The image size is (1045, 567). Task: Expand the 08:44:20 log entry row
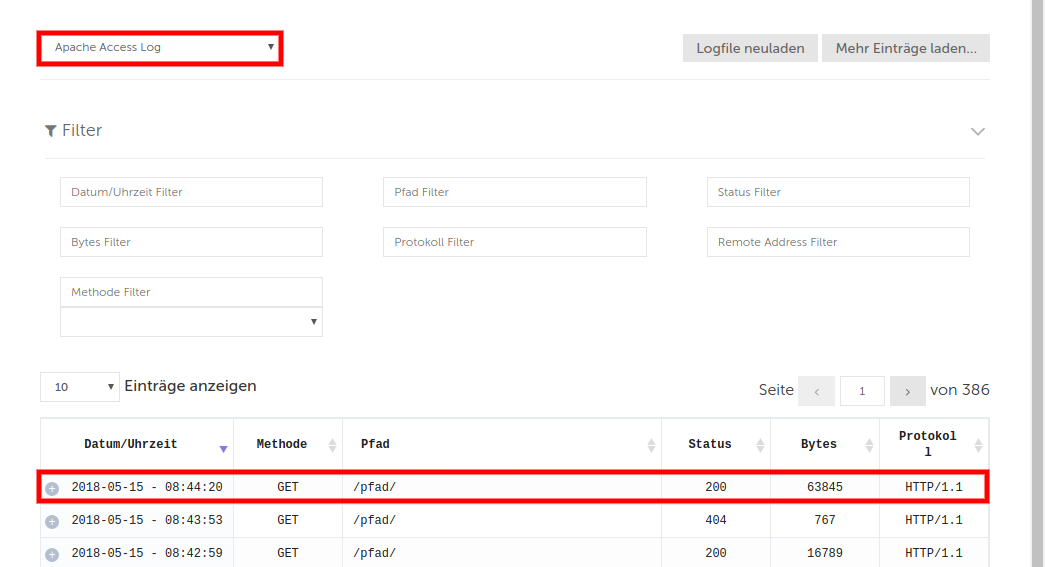[x=52, y=488]
